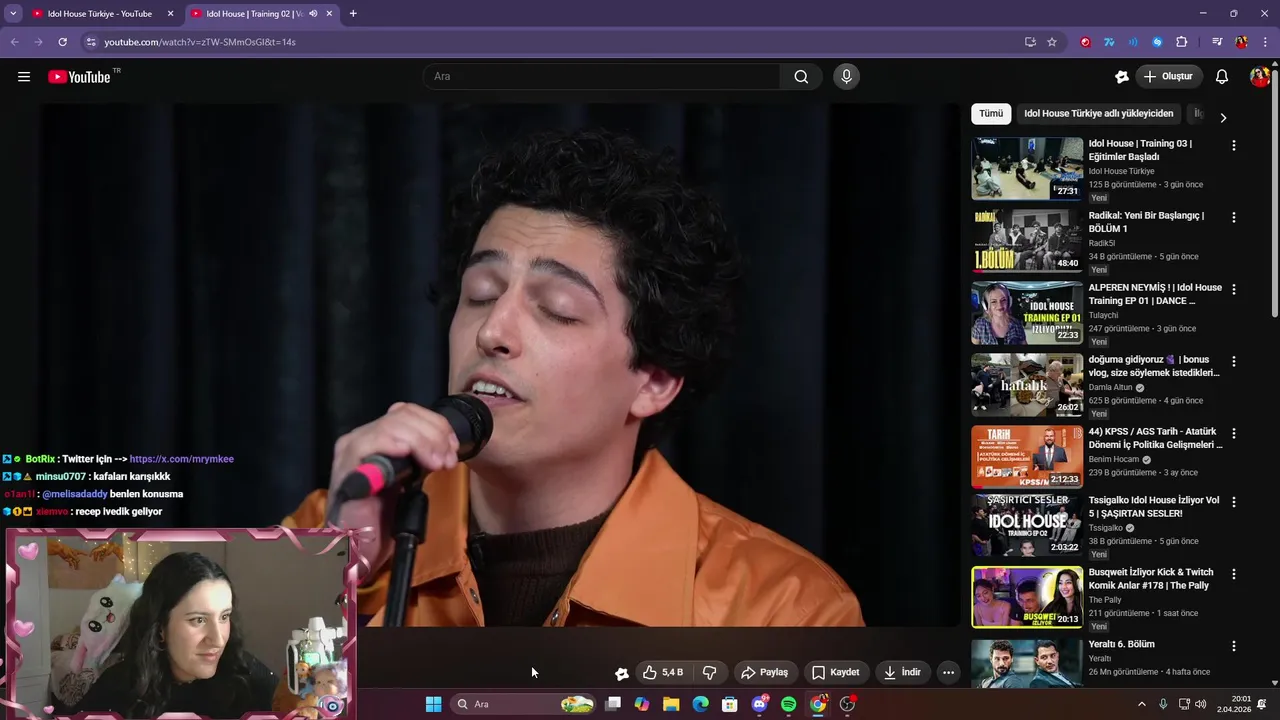Viewport: 1280px width, 720px height.
Task: Open the red circular browser extension
Action: pyautogui.click(x=1085, y=42)
